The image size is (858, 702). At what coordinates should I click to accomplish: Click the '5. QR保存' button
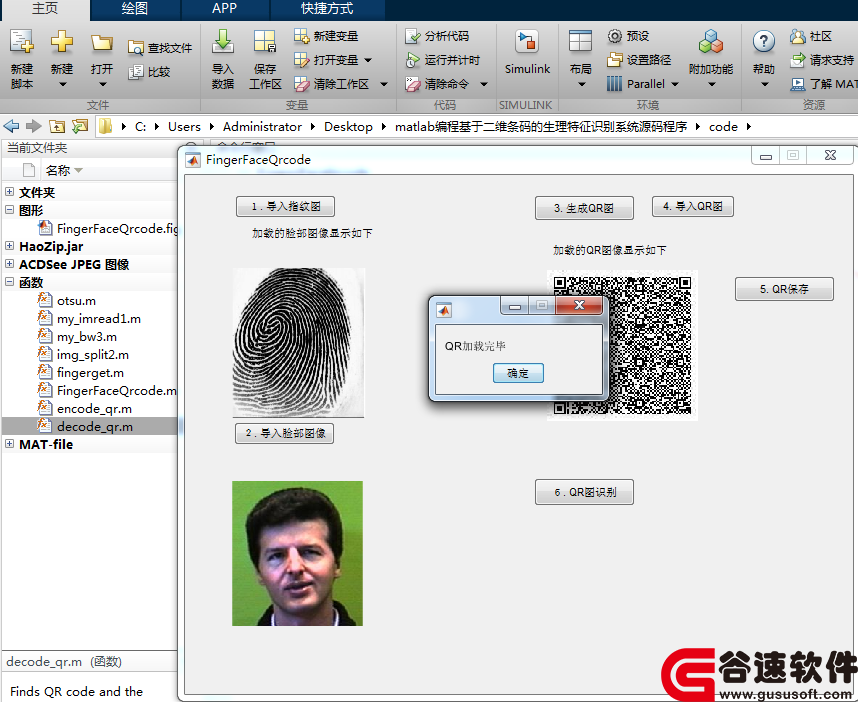[x=784, y=289]
